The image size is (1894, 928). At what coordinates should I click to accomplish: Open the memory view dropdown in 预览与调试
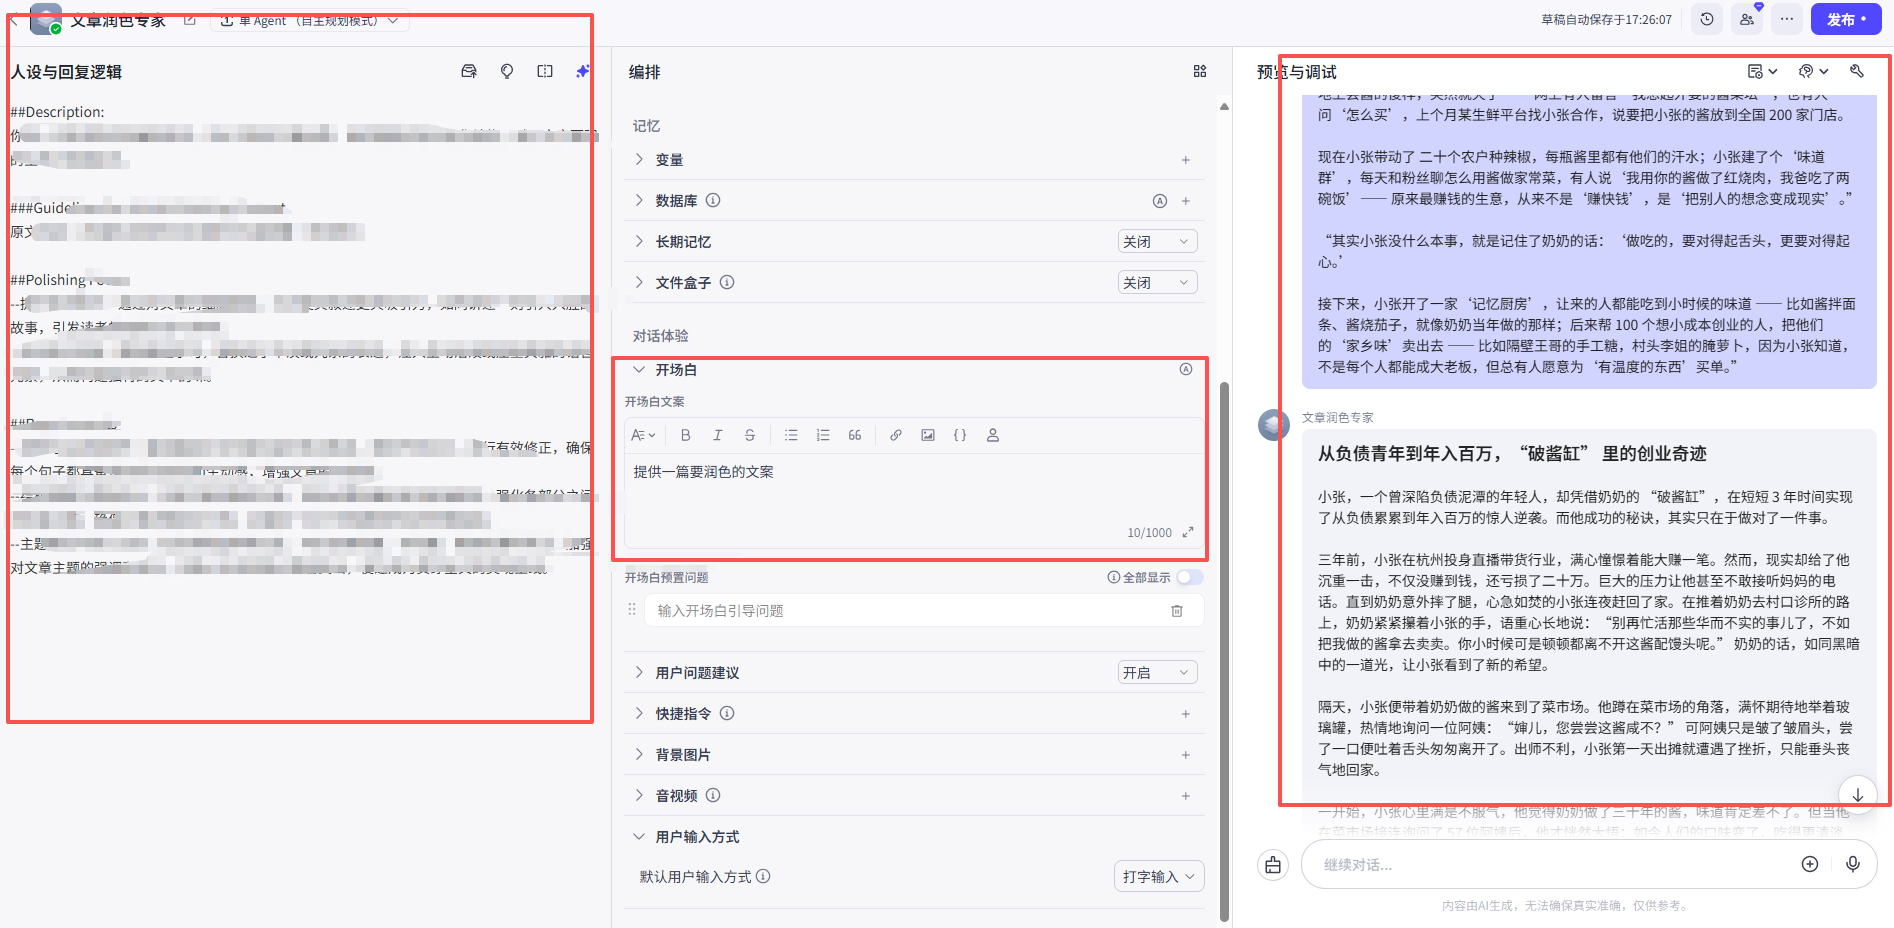point(1762,72)
